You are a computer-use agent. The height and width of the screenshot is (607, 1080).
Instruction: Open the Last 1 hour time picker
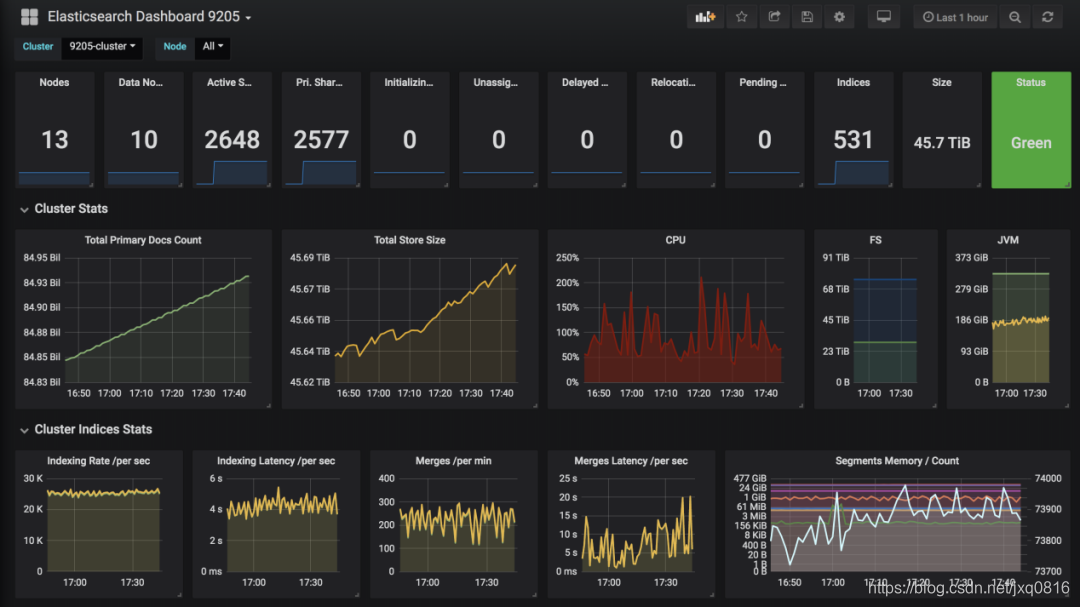click(x=955, y=17)
